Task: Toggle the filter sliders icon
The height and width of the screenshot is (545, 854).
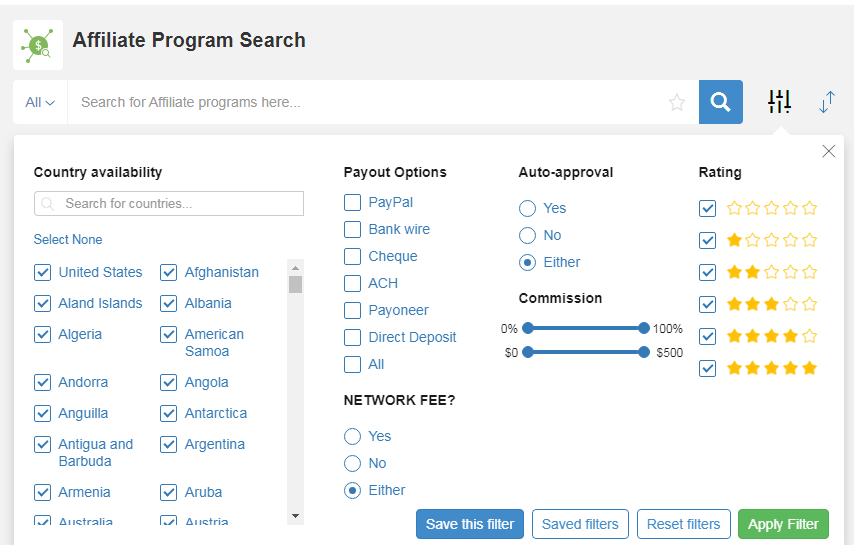Action: pos(779,102)
